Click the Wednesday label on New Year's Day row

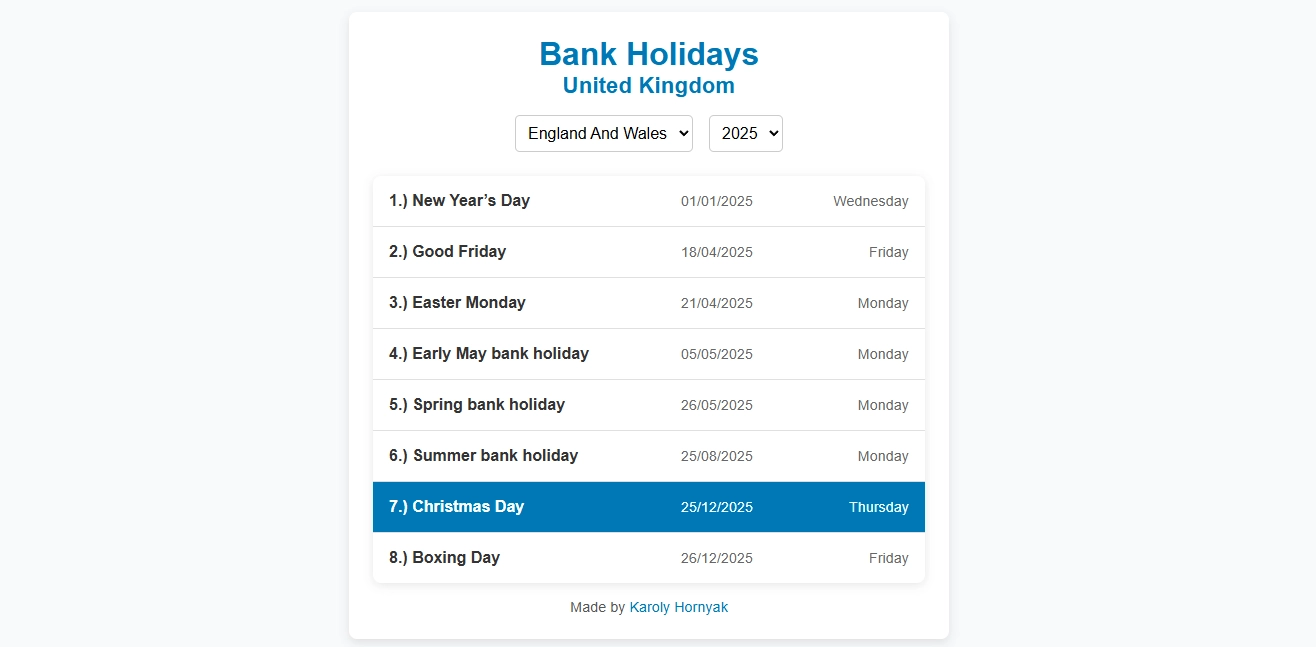(870, 201)
